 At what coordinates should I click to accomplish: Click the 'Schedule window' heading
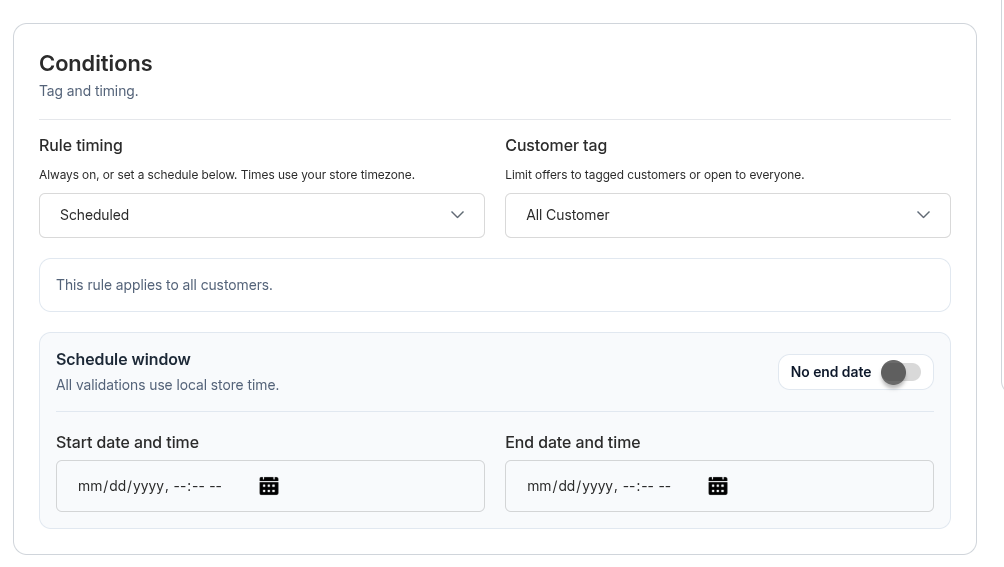[123, 359]
